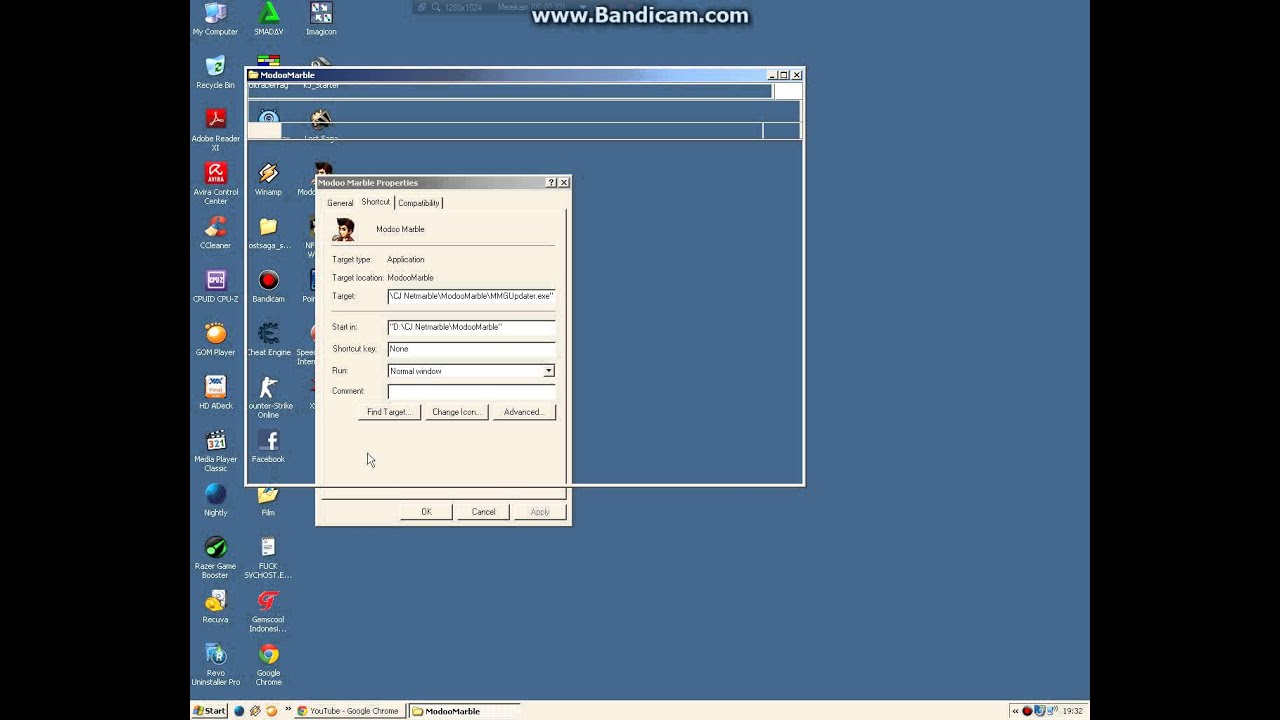Open the SVCHOST text file icon
Screen dimensions: 1280x720
(268, 557)
